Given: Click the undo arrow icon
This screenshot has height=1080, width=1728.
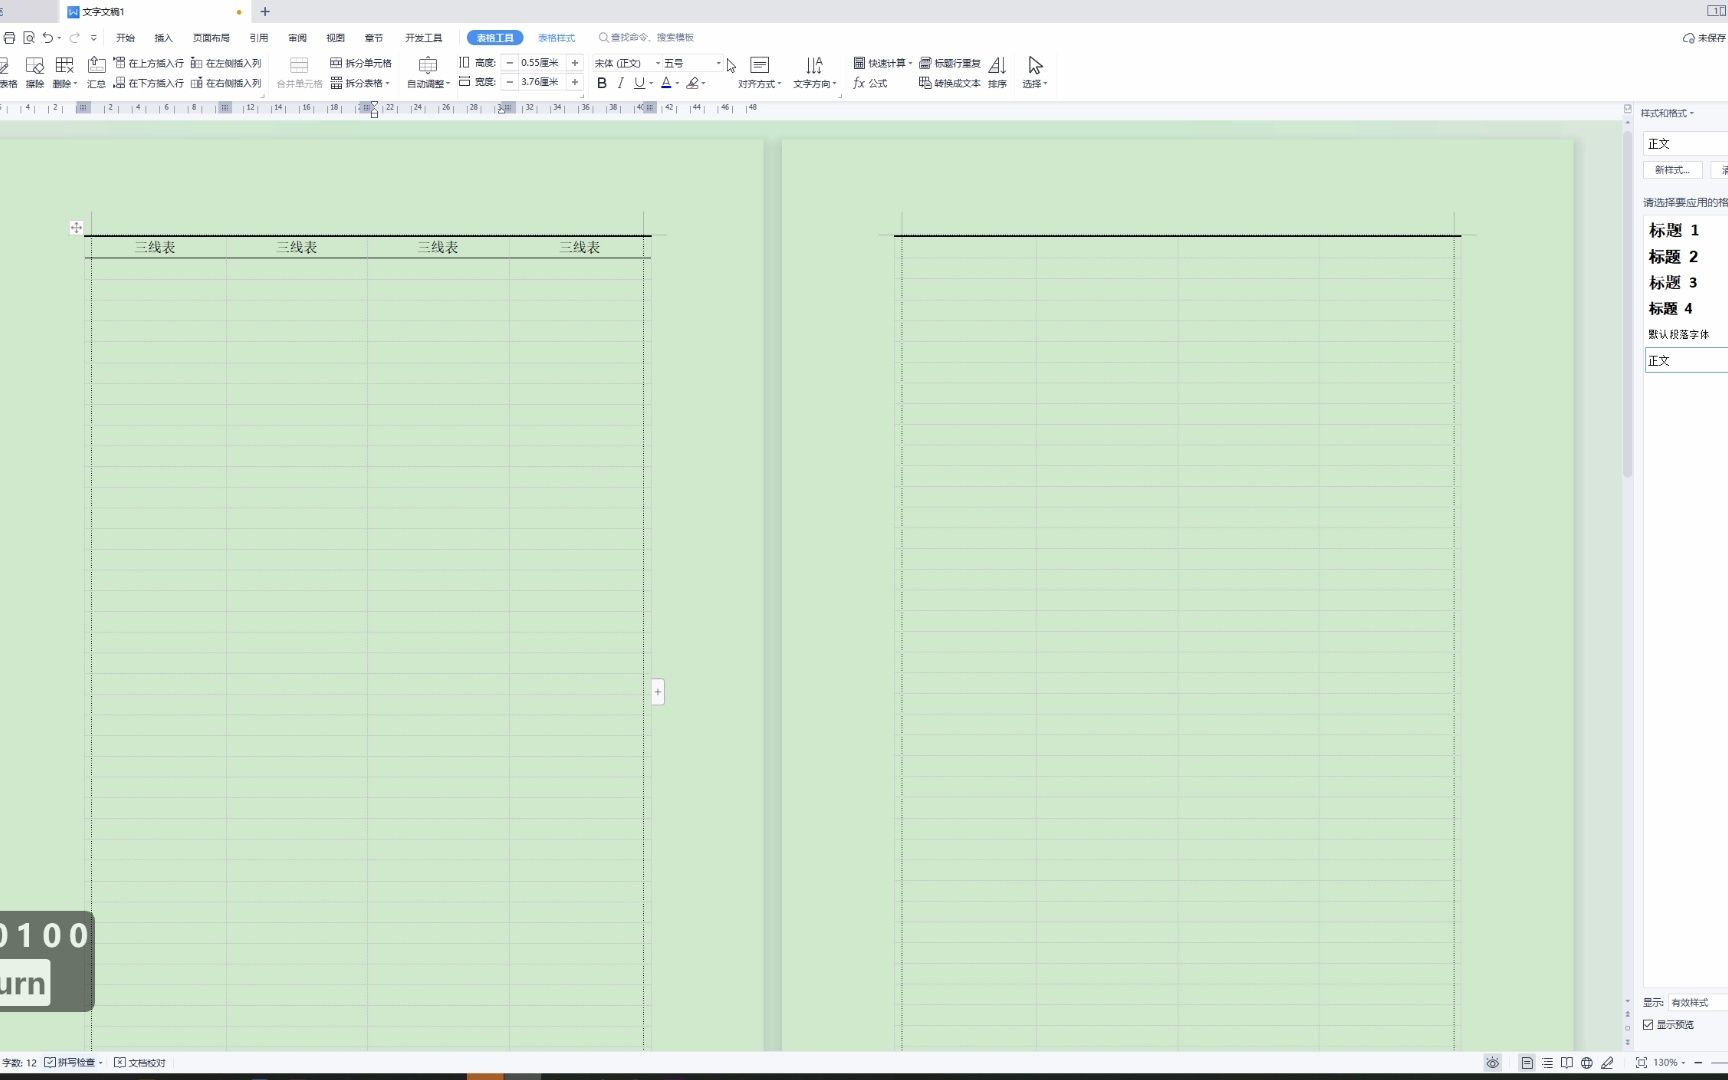Looking at the screenshot, I should click(x=47, y=38).
